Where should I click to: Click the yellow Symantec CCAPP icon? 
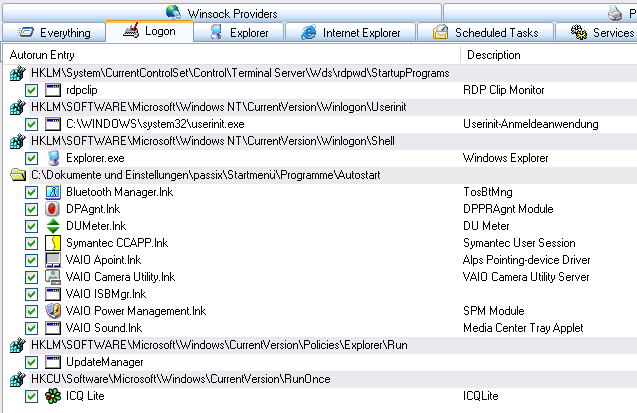(x=53, y=243)
